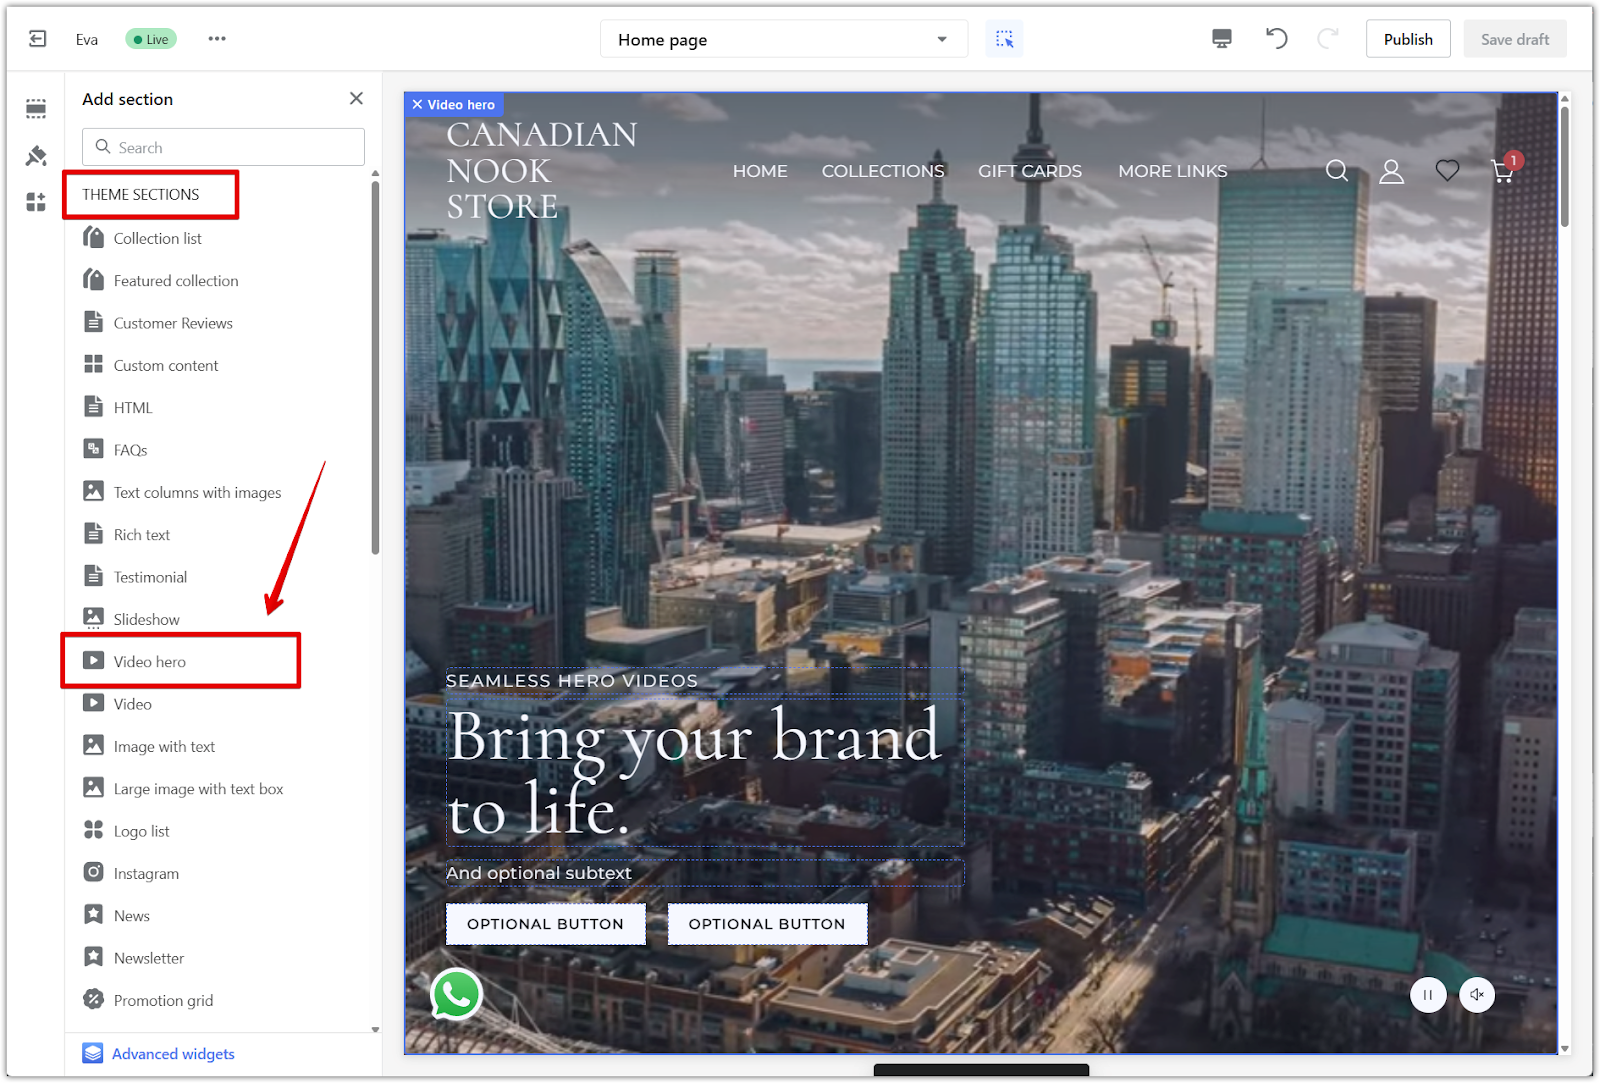Open the shopping cart icon
The width and height of the screenshot is (1600, 1083).
1503,170
